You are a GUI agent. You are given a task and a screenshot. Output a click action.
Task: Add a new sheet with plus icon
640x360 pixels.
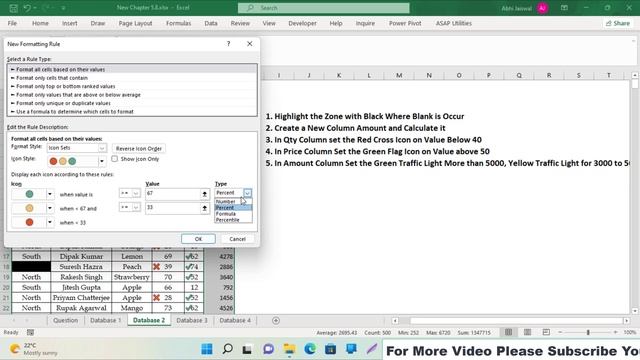tap(276, 320)
